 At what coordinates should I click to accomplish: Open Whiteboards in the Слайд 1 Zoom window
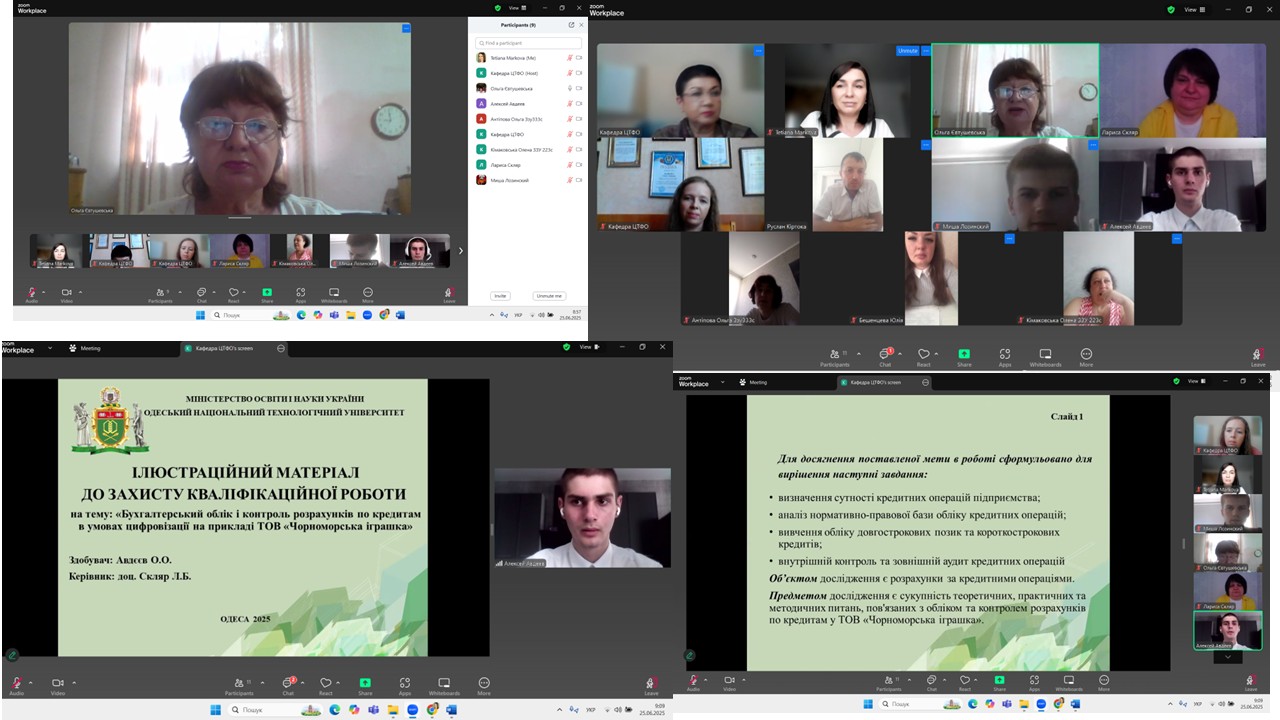(1069, 681)
